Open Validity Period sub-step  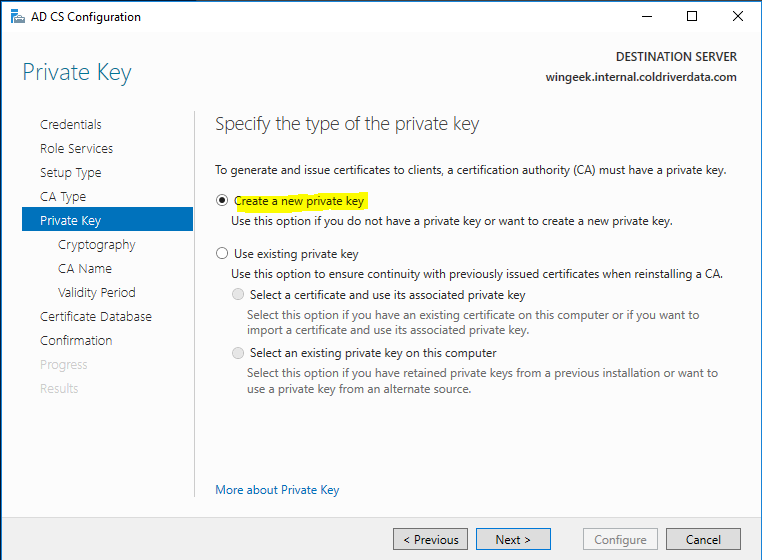(96, 293)
